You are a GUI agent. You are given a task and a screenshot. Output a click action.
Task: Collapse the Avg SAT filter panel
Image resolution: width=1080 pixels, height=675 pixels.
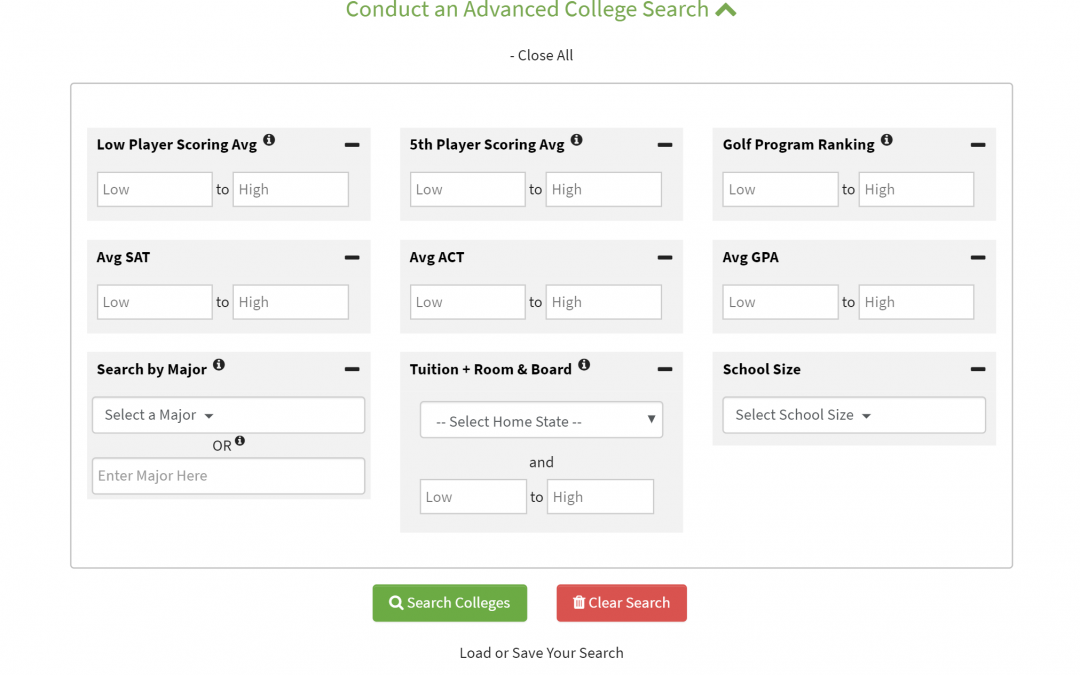[352, 257]
